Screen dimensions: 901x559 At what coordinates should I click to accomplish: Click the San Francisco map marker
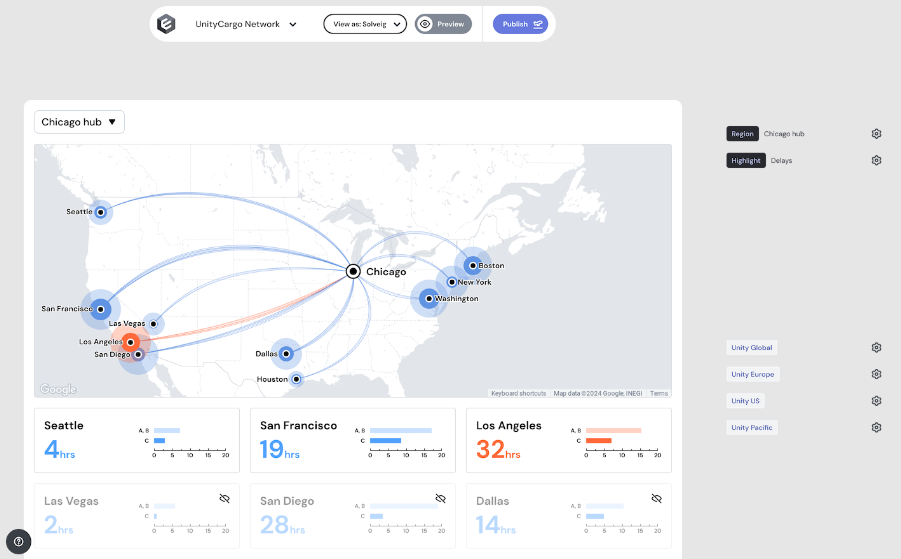click(101, 309)
